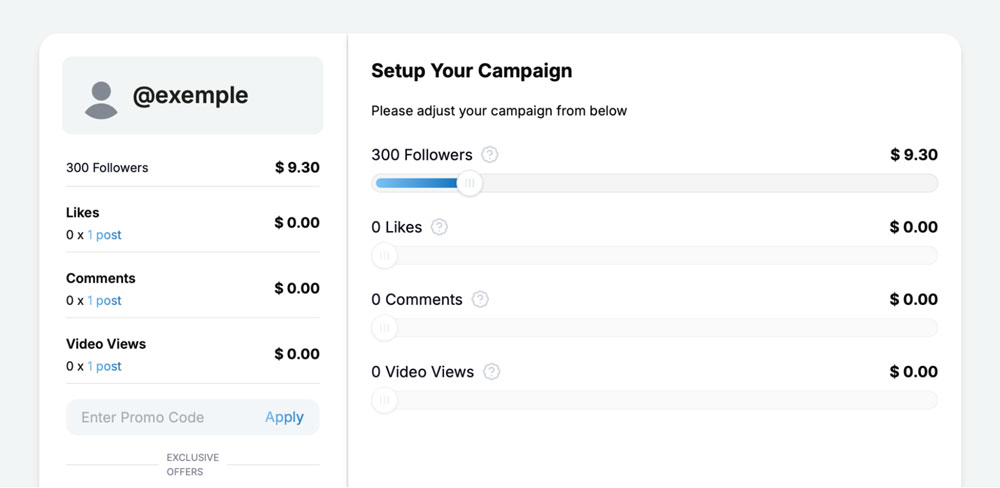Image resolution: width=1000 pixels, height=488 pixels.
Task: Click the Video Views slider handle
Action: pyautogui.click(x=385, y=400)
